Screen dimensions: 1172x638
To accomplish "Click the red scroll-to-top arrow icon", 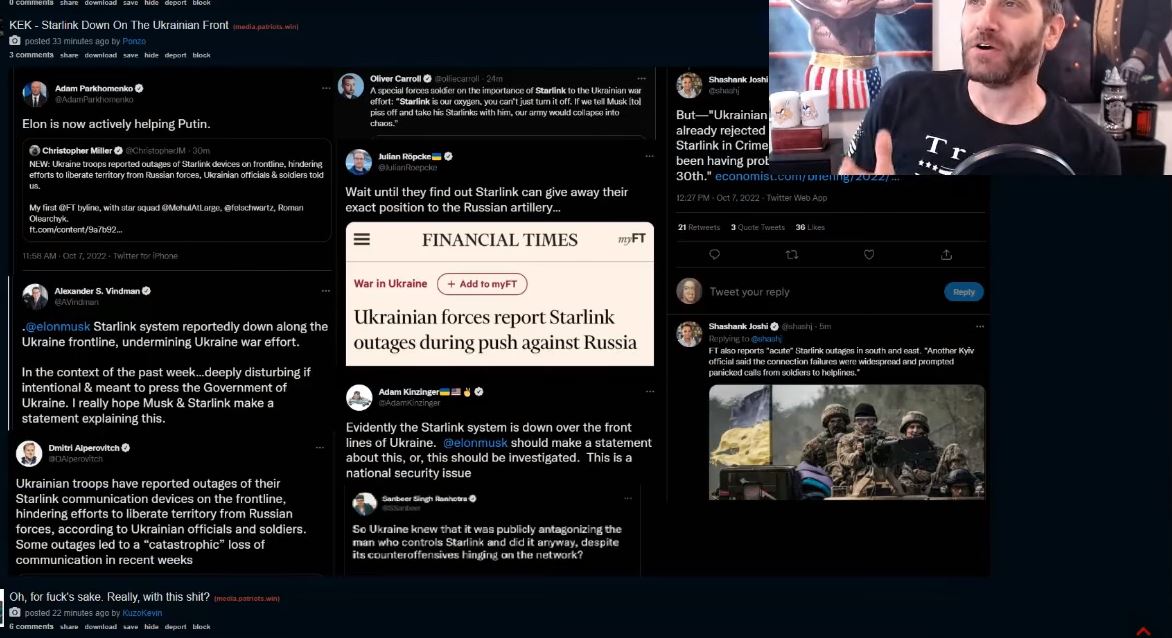I will click(x=1143, y=631).
